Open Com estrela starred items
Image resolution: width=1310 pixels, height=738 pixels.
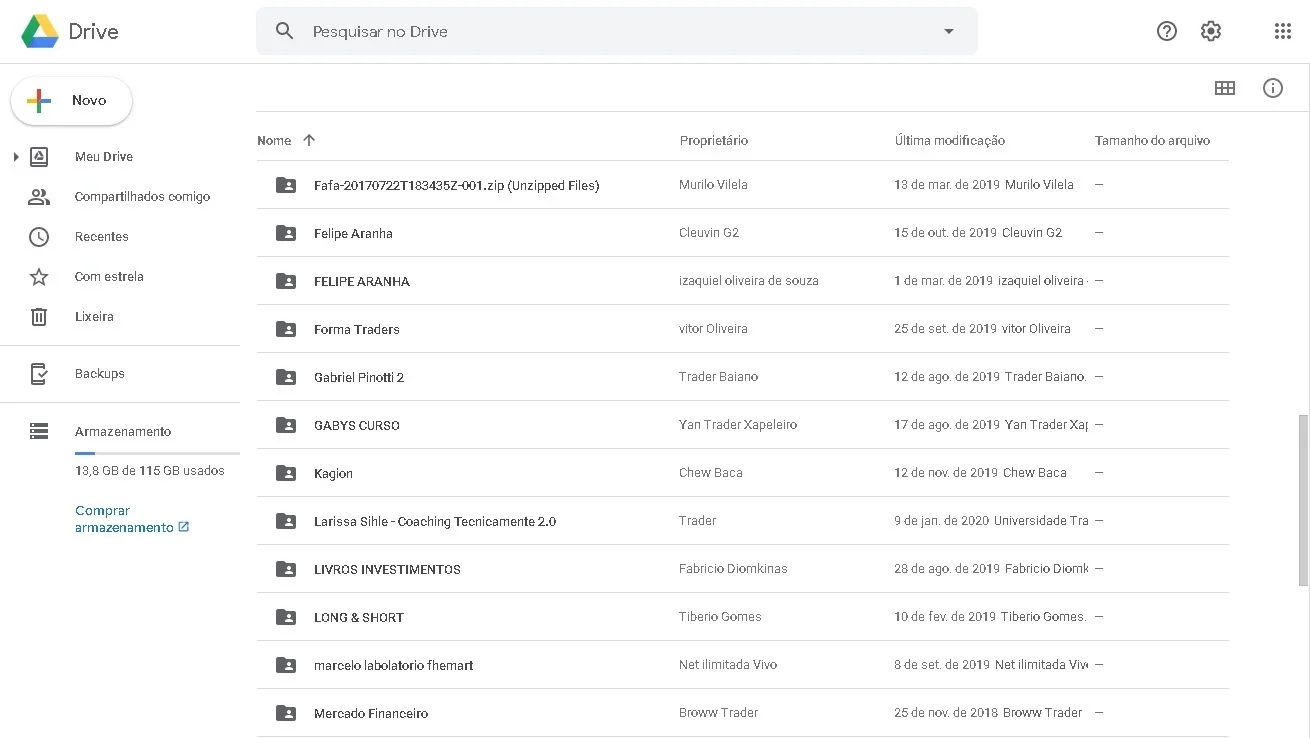pyautogui.click(x=109, y=276)
